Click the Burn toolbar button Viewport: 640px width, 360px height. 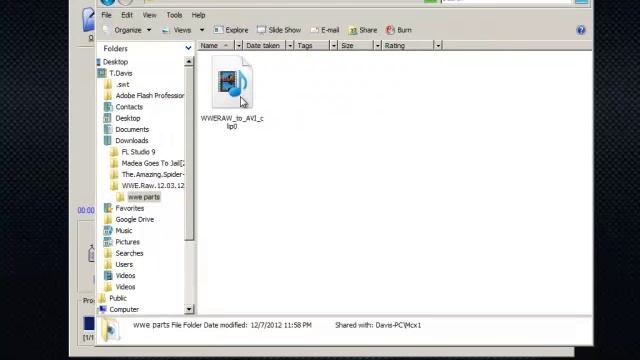[x=399, y=30]
